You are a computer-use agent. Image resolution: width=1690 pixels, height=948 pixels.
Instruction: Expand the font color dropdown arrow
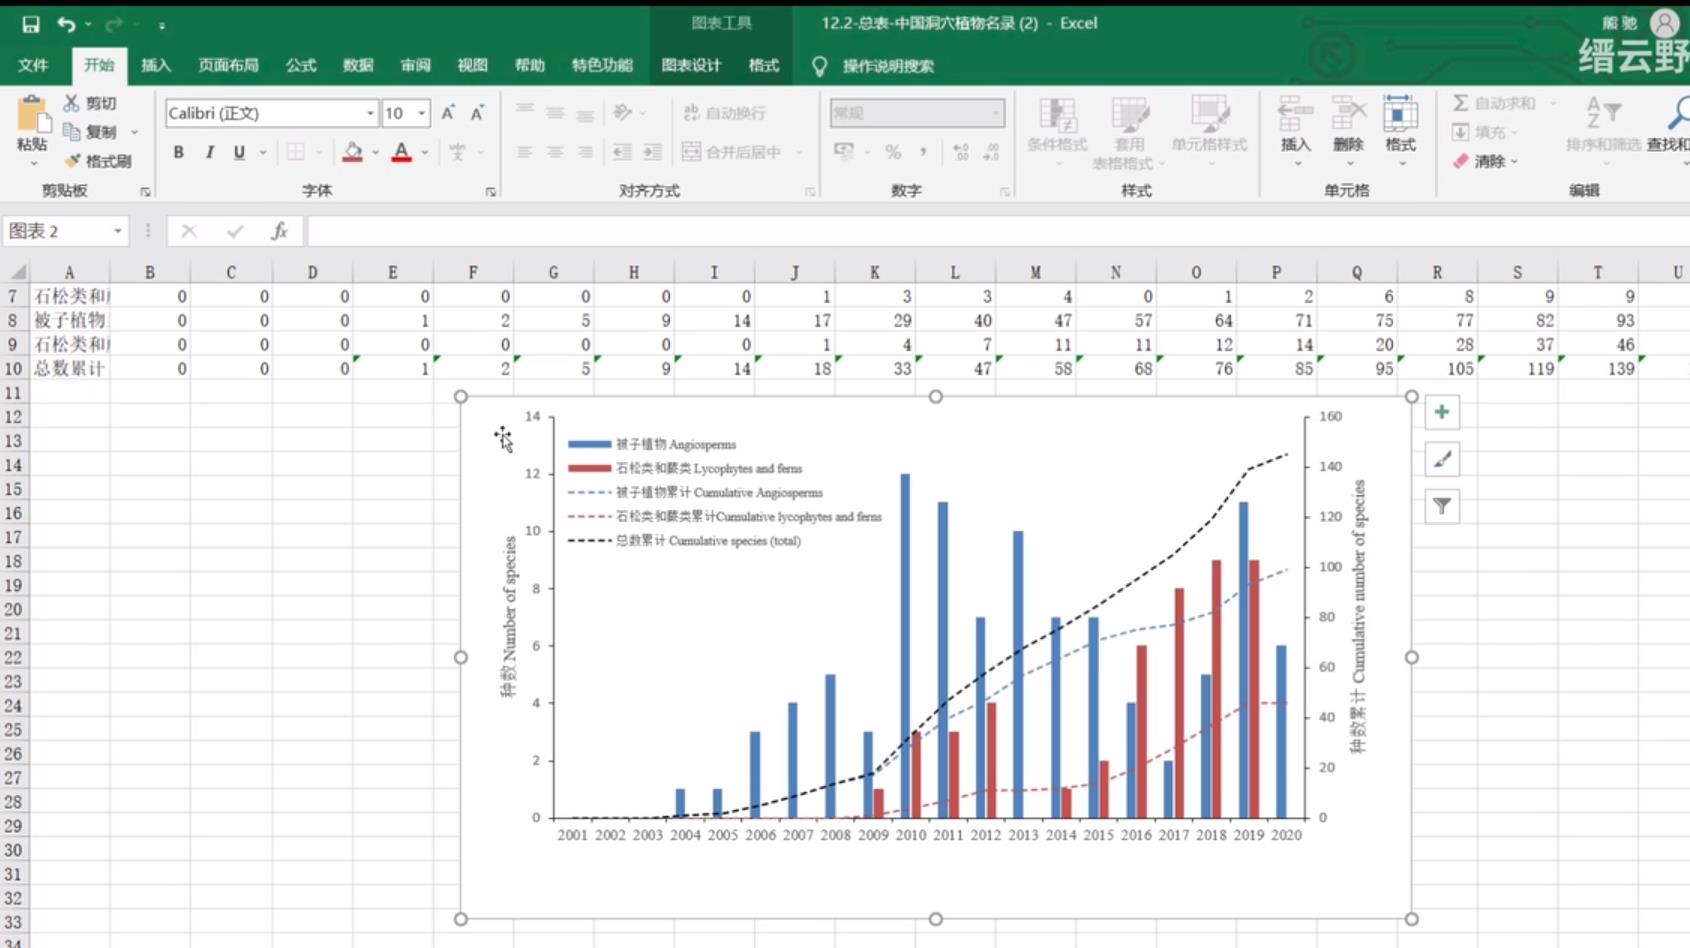(x=425, y=152)
